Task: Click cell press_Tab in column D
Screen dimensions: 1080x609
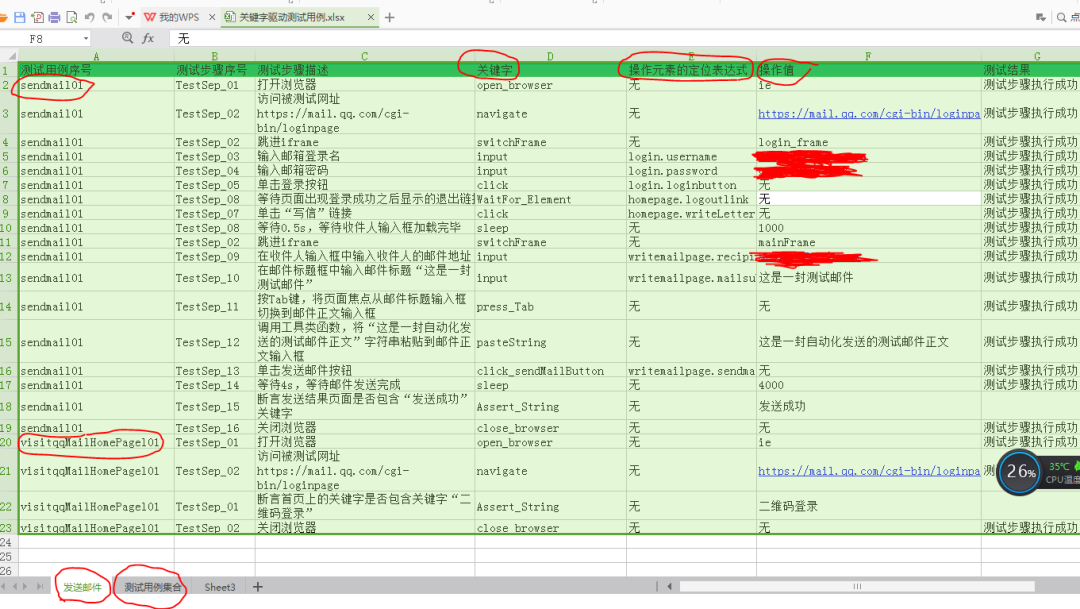Action: [x=550, y=307]
